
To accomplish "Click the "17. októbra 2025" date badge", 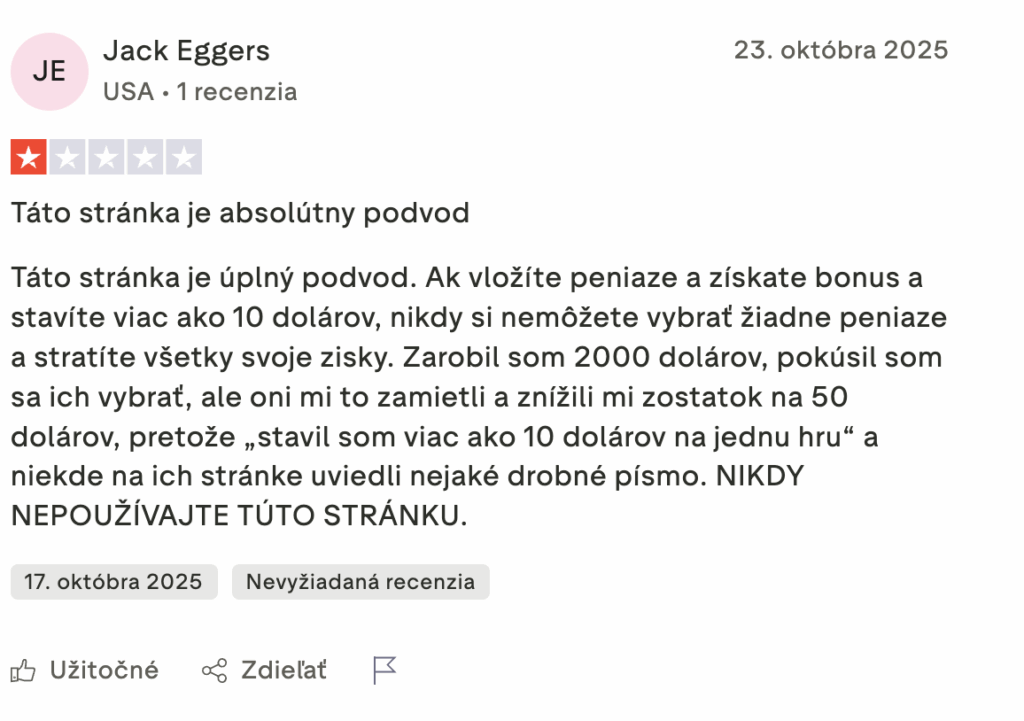I will point(114,582).
